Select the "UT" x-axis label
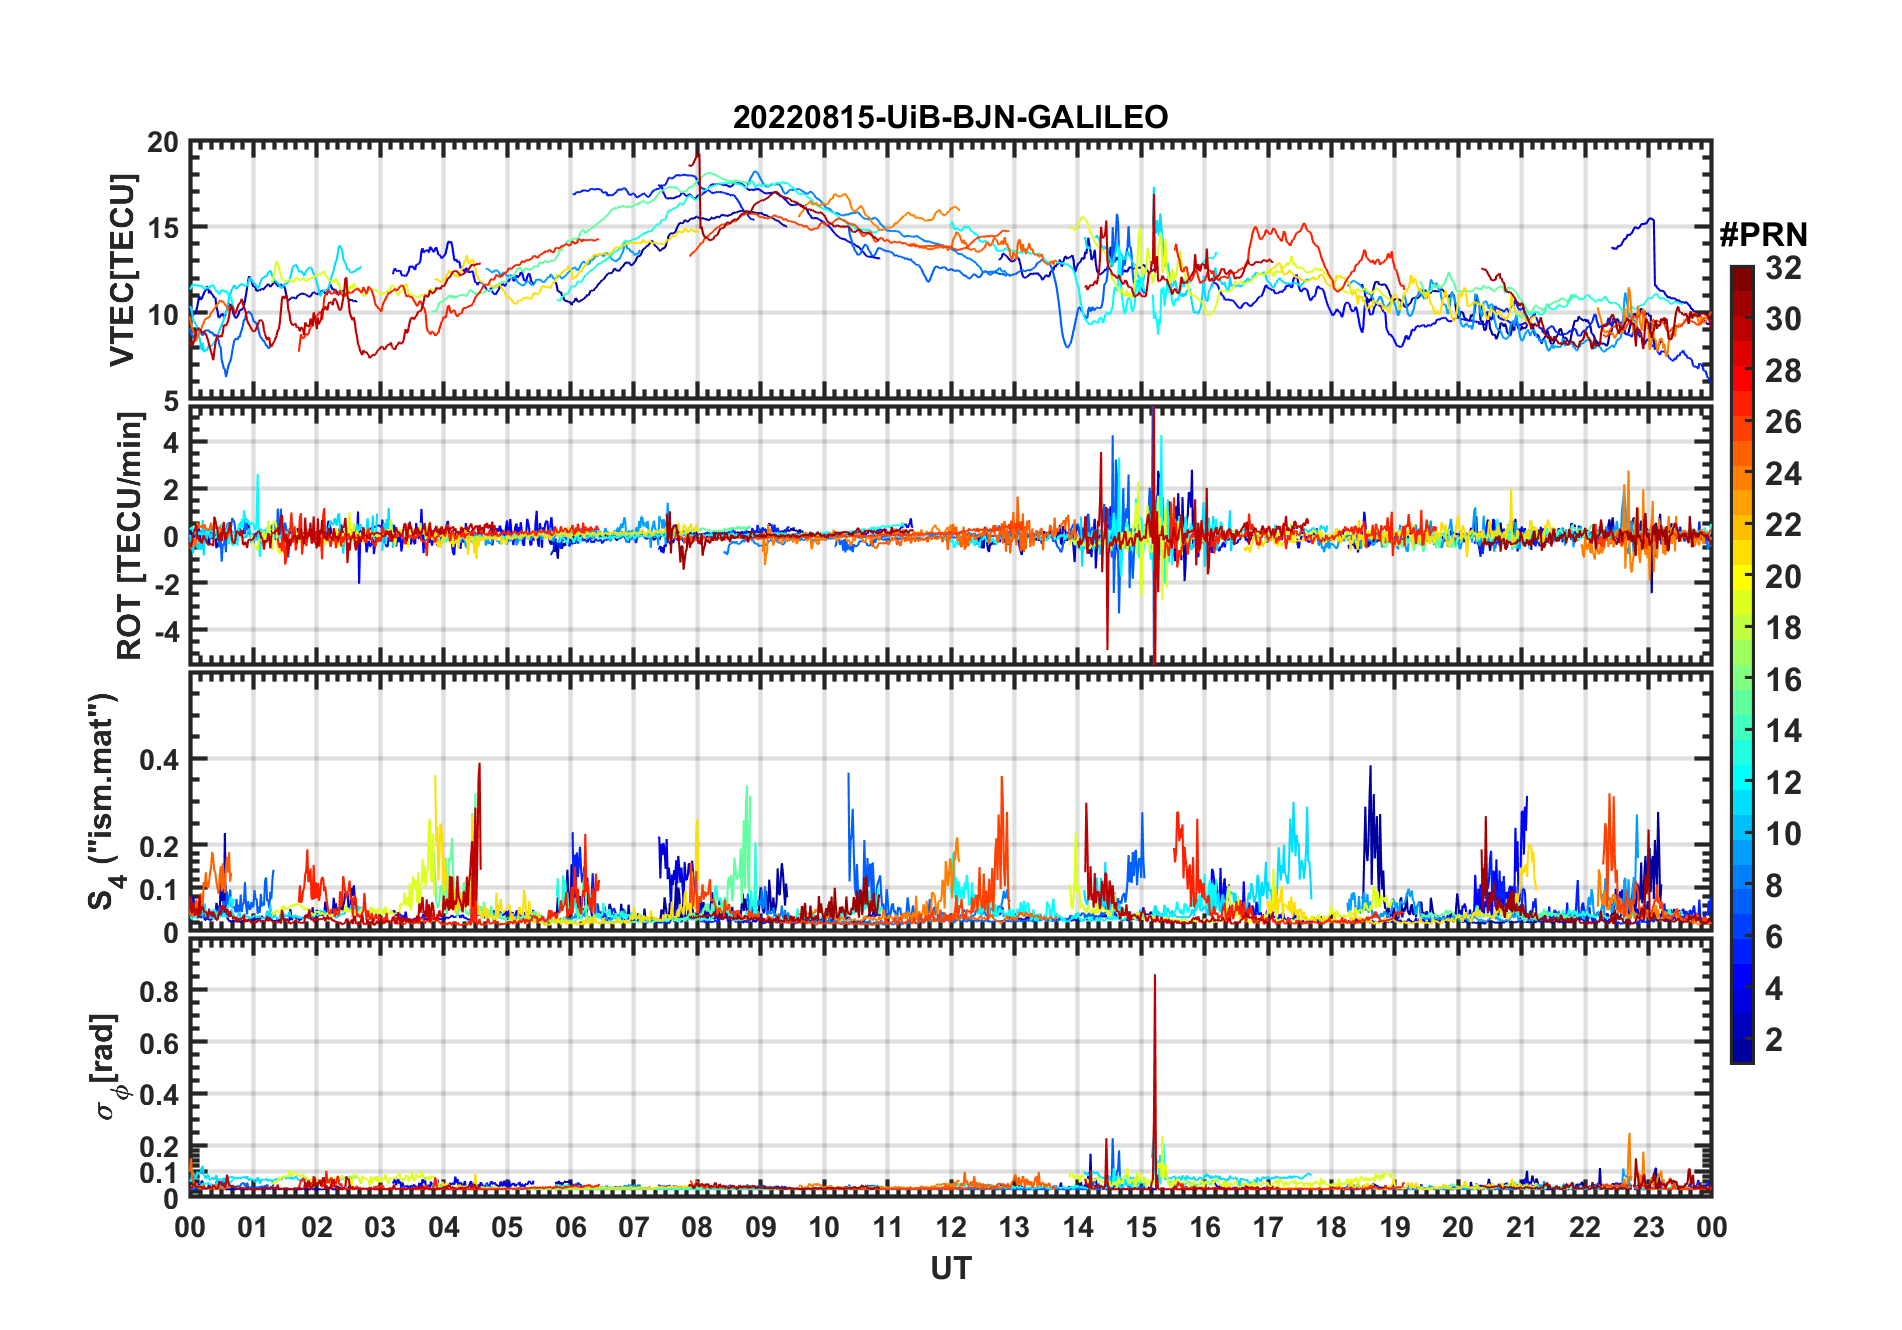 950,1268
